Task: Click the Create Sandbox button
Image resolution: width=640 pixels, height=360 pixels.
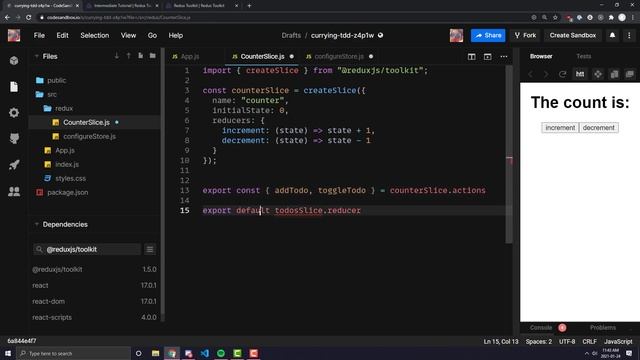Action: tap(573, 36)
